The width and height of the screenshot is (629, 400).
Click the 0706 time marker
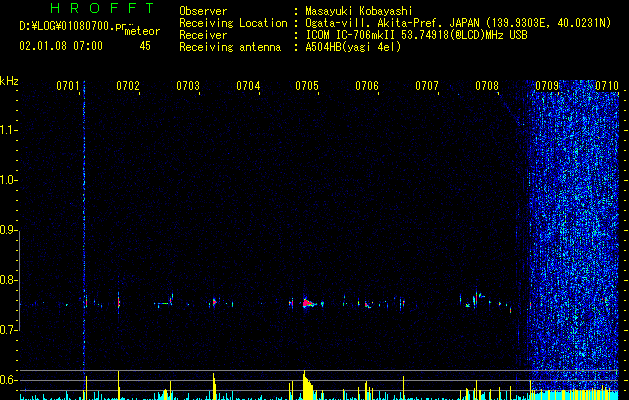367,86
